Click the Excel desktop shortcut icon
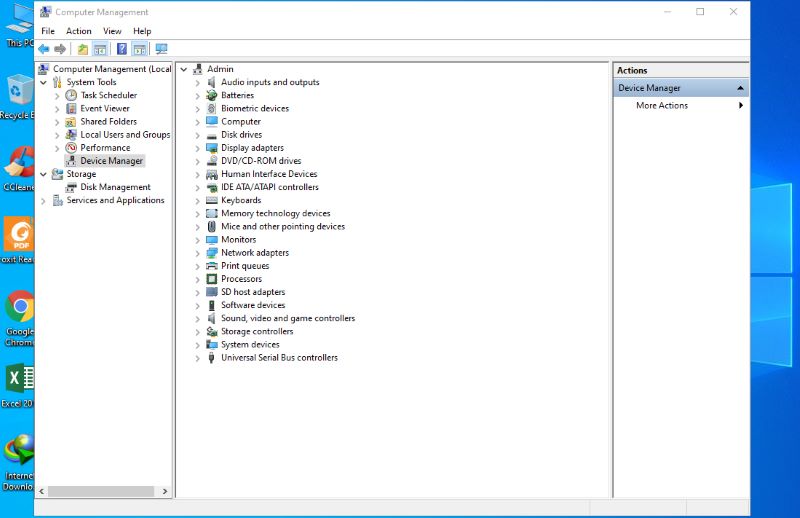800x518 pixels. point(20,379)
